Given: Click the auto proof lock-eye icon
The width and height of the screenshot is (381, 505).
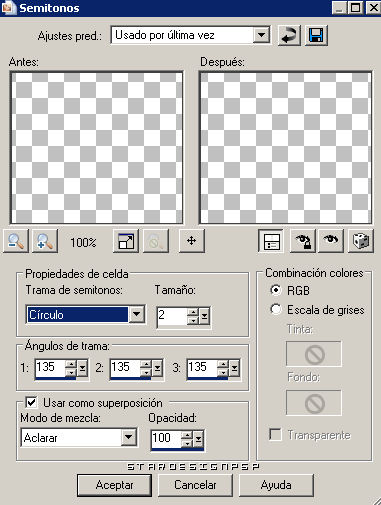Looking at the screenshot, I should pyautogui.click(x=303, y=241).
